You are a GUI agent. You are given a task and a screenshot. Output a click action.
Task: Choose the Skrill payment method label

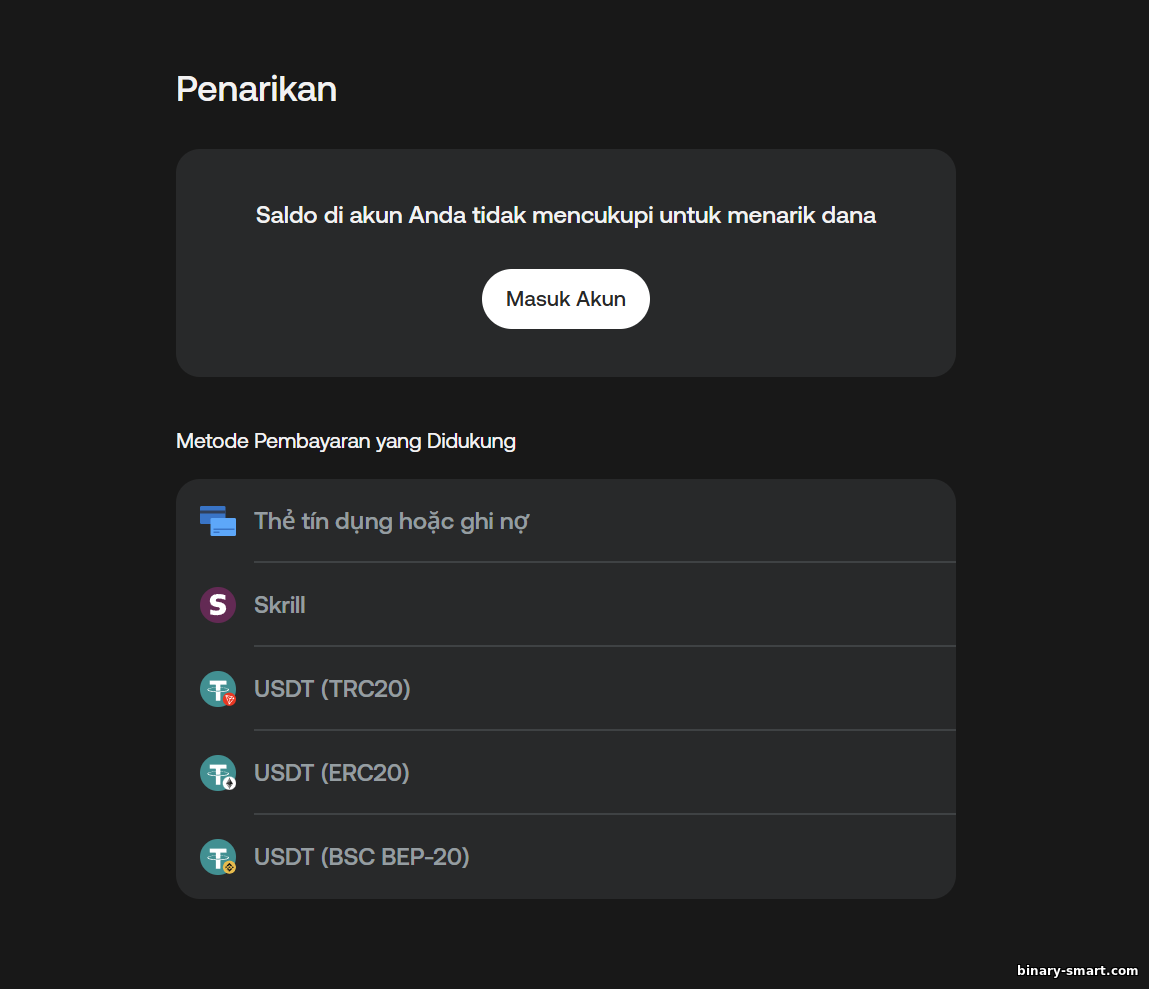coord(280,605)
